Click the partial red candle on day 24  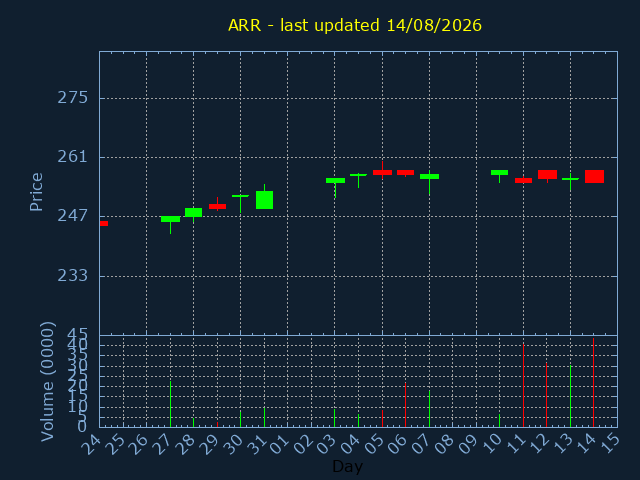point(104,223)
